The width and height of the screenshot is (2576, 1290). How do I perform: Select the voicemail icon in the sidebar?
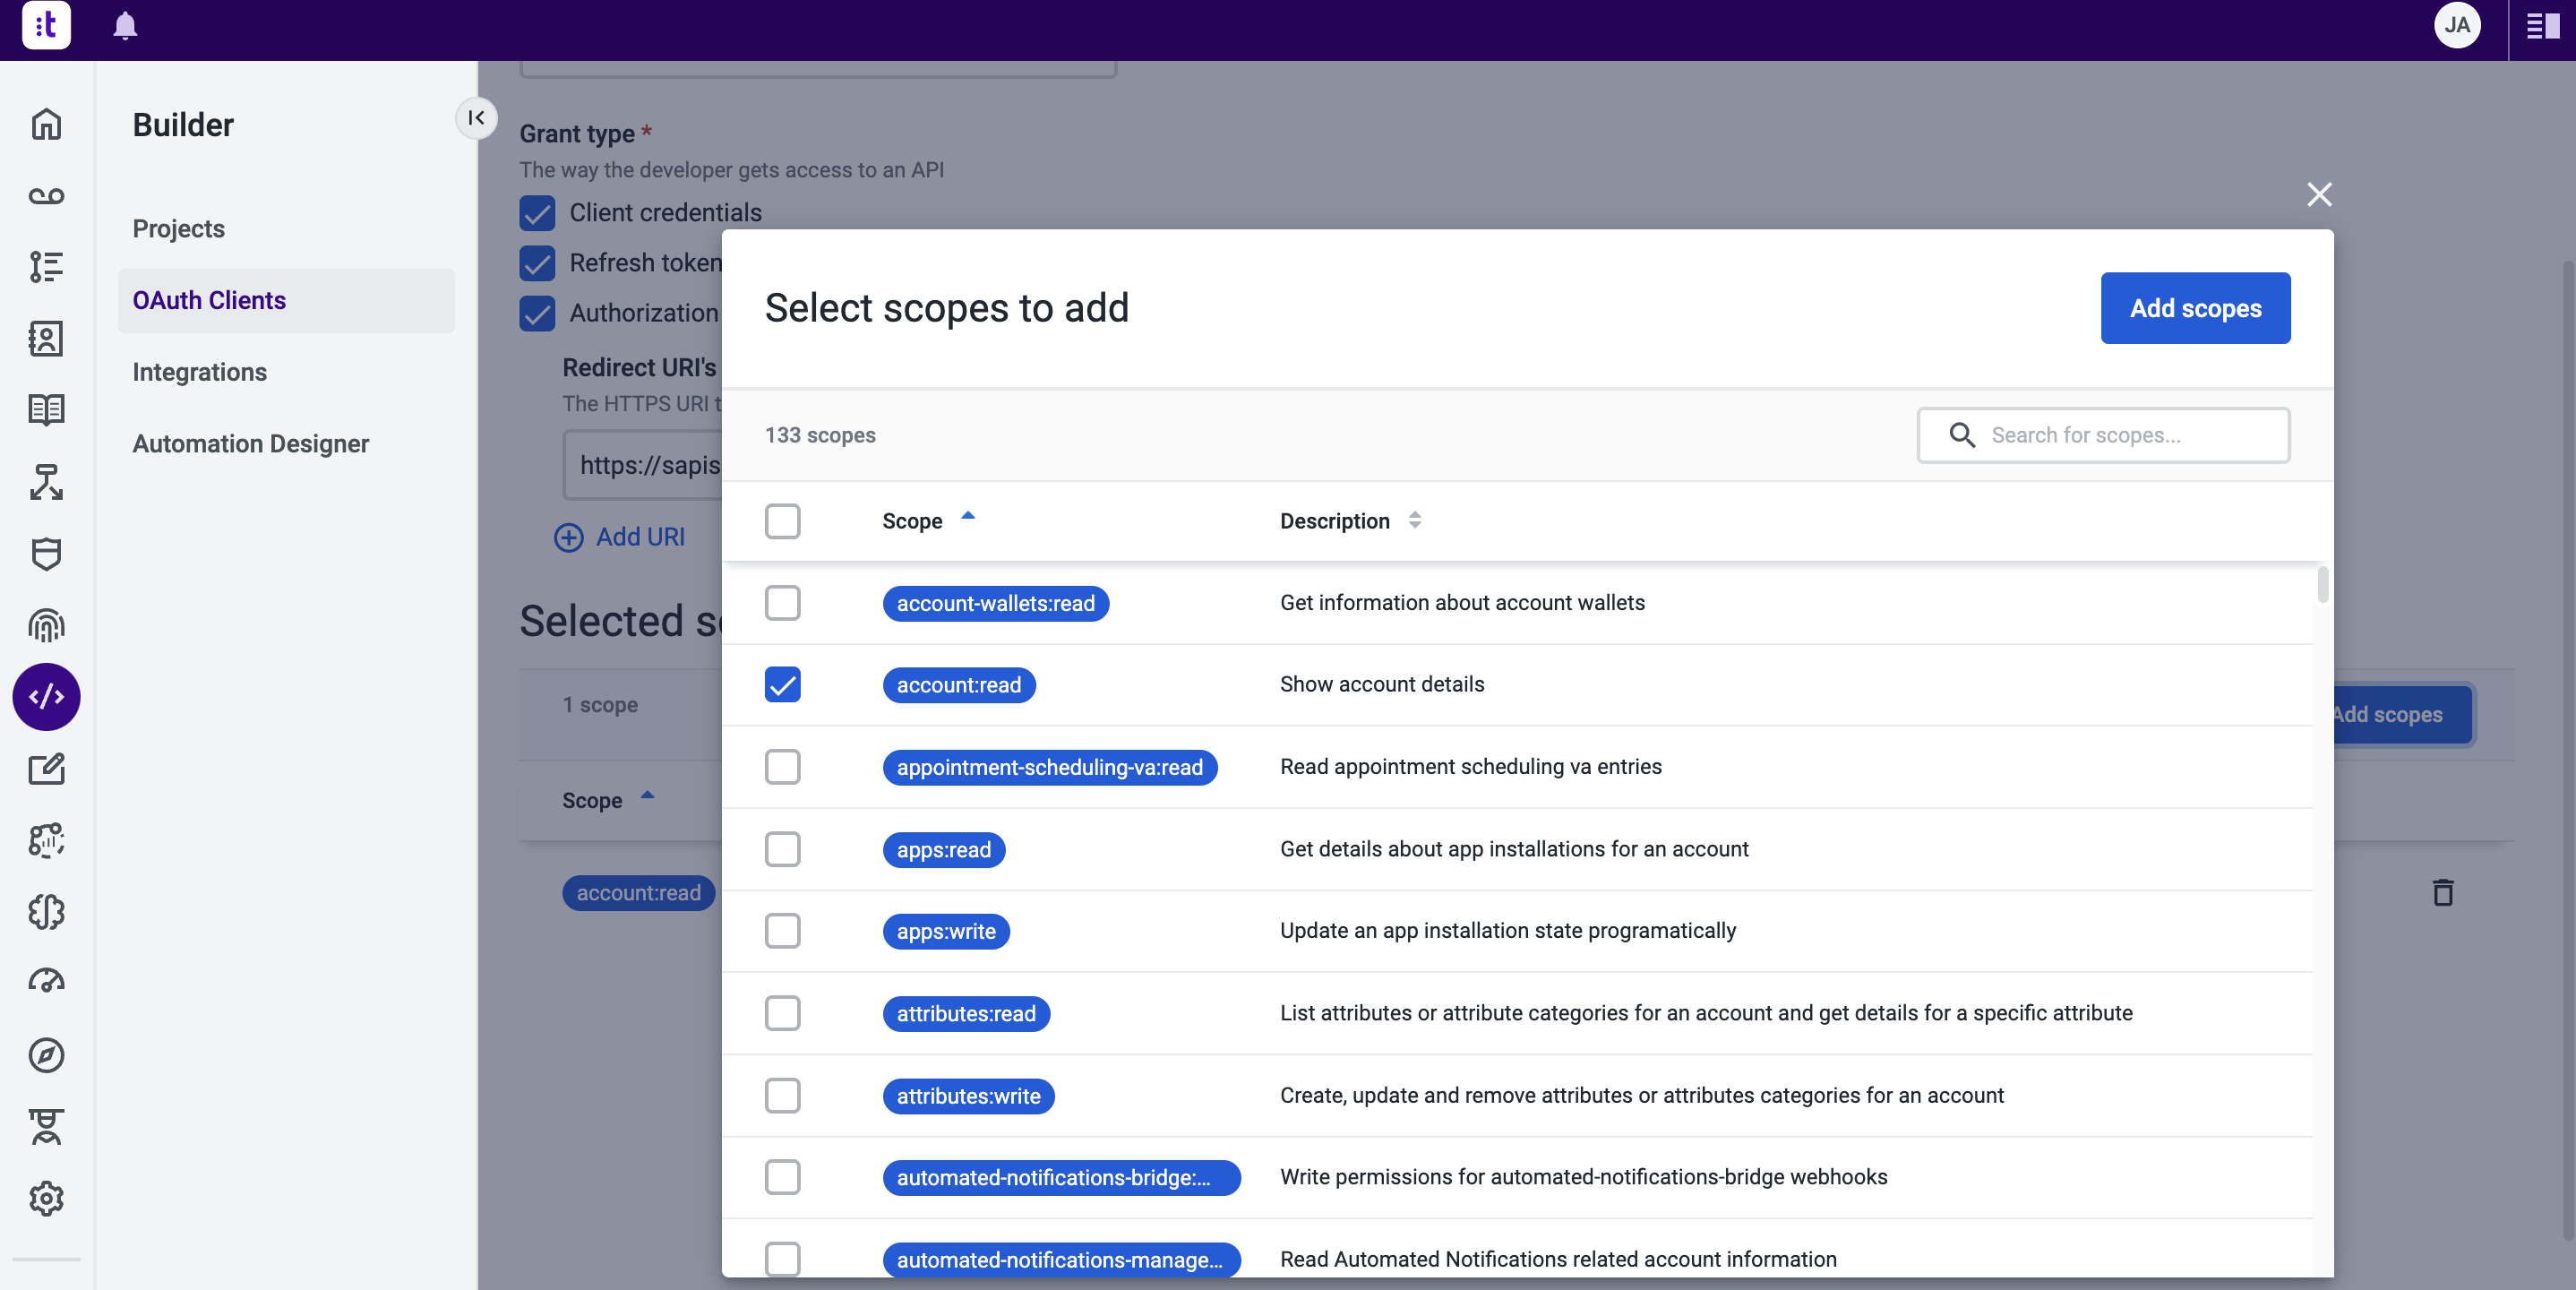[46, 196]
